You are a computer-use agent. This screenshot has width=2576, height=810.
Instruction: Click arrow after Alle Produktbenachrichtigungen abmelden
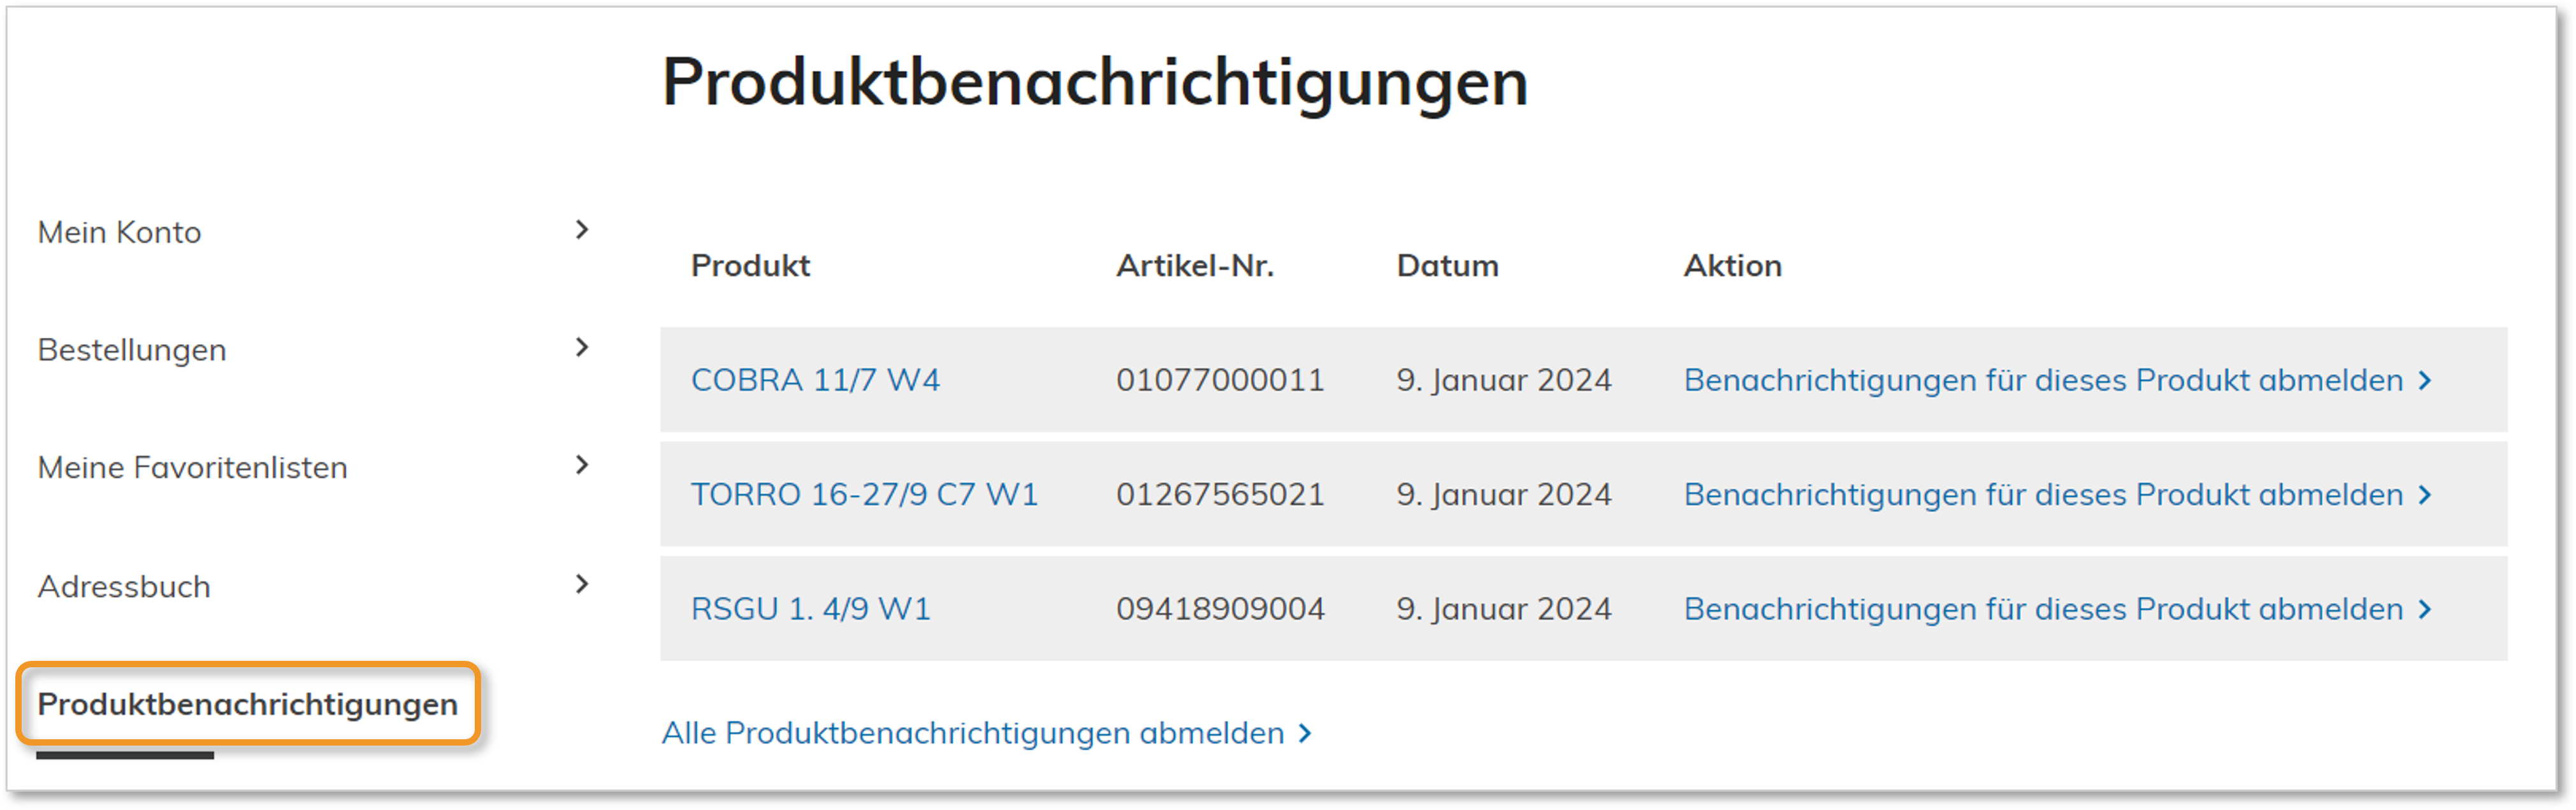coord(1305,733)
